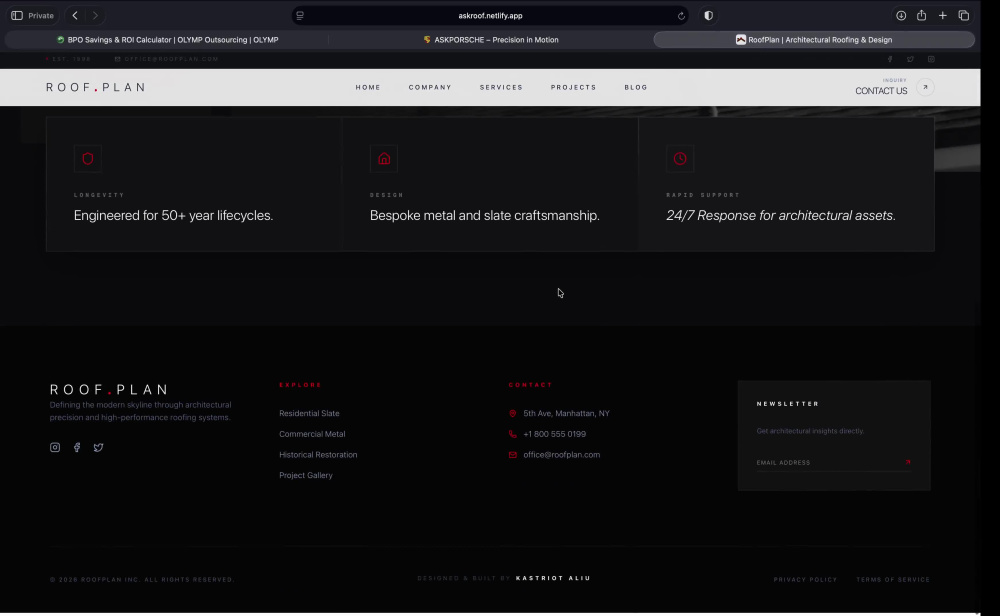Image resolution: width=1000 pixels, height=616 pixels.
Task: Click the phone icon beside +1 800 555 0199
Action: pyautogui.click(x=513, y=434)
